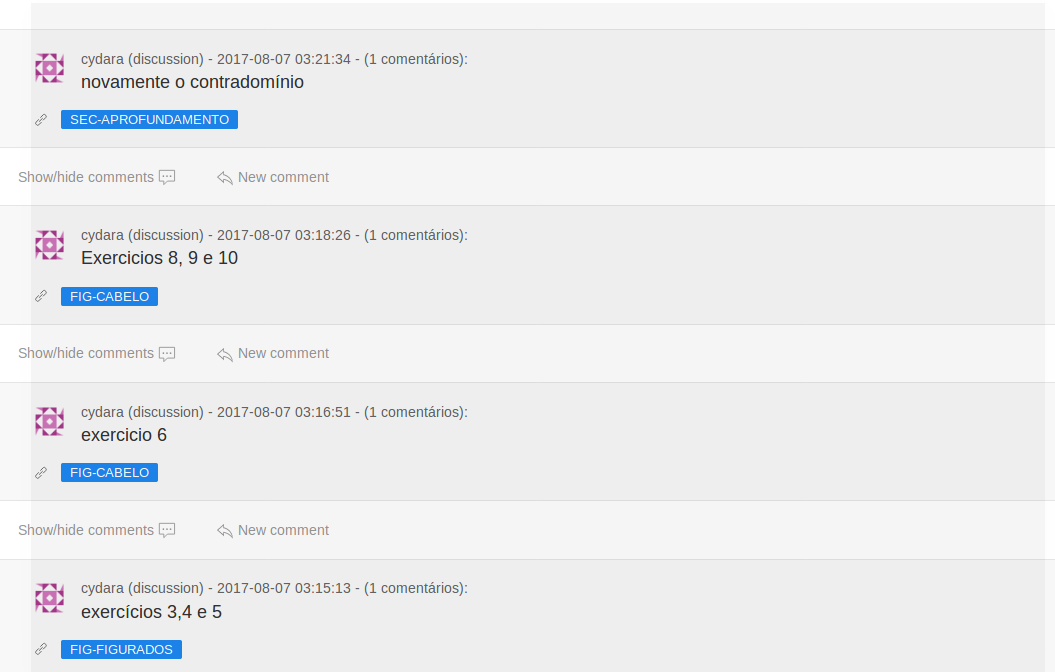Viewport: 1055px width, 672px height.
Task: Open the discussion titled 'novamente o contradomínio'
Action: point(192,82)
